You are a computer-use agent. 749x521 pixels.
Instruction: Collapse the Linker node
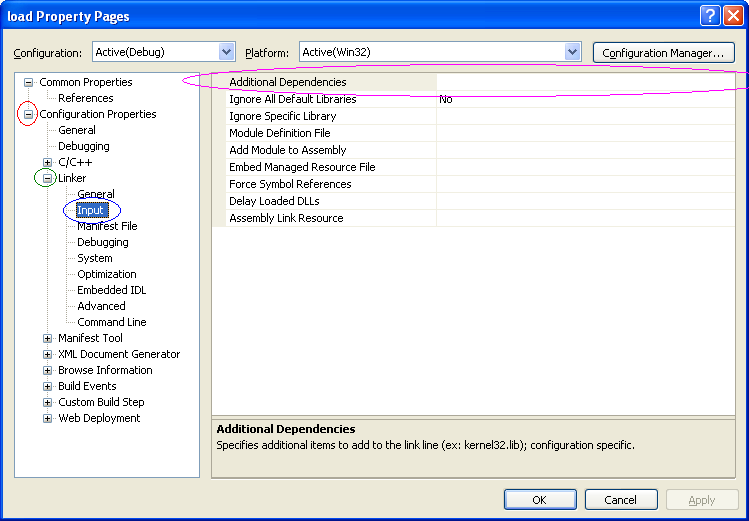click(x=47, y=179)
